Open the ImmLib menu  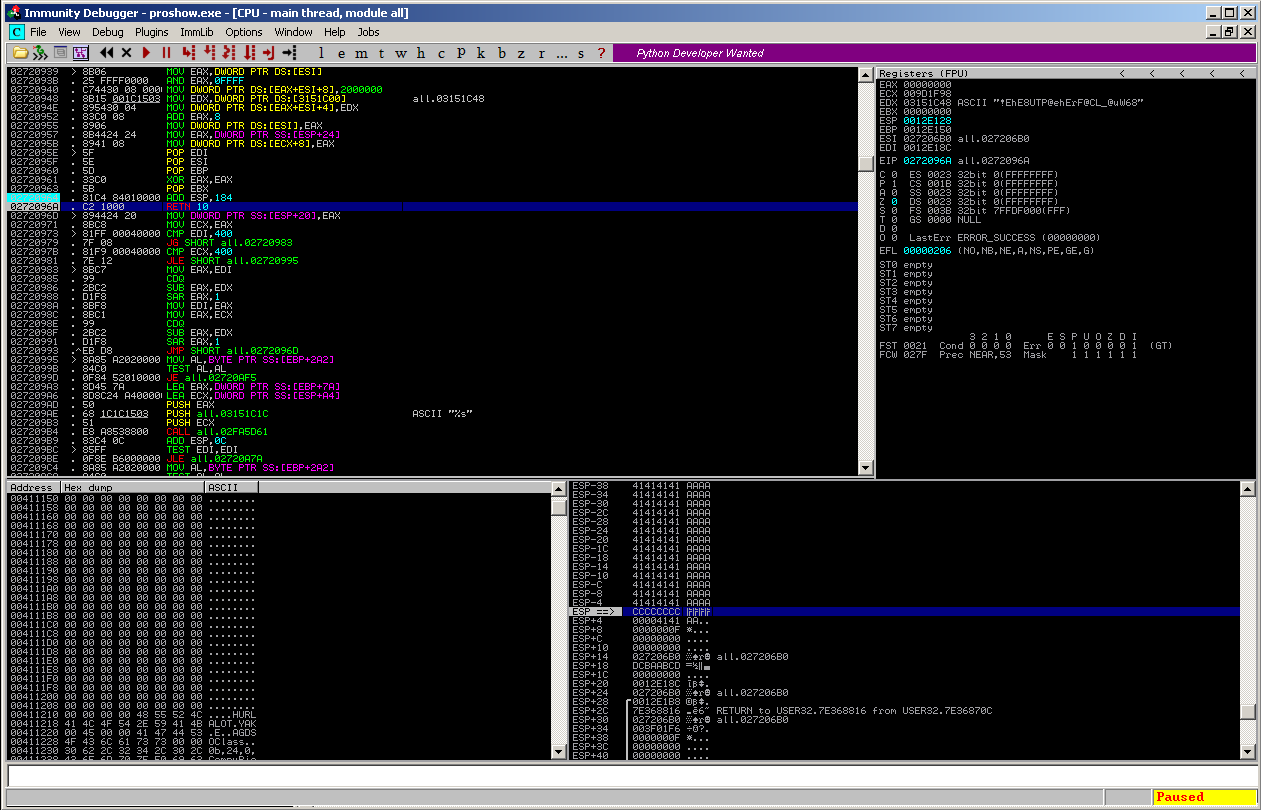197,32
